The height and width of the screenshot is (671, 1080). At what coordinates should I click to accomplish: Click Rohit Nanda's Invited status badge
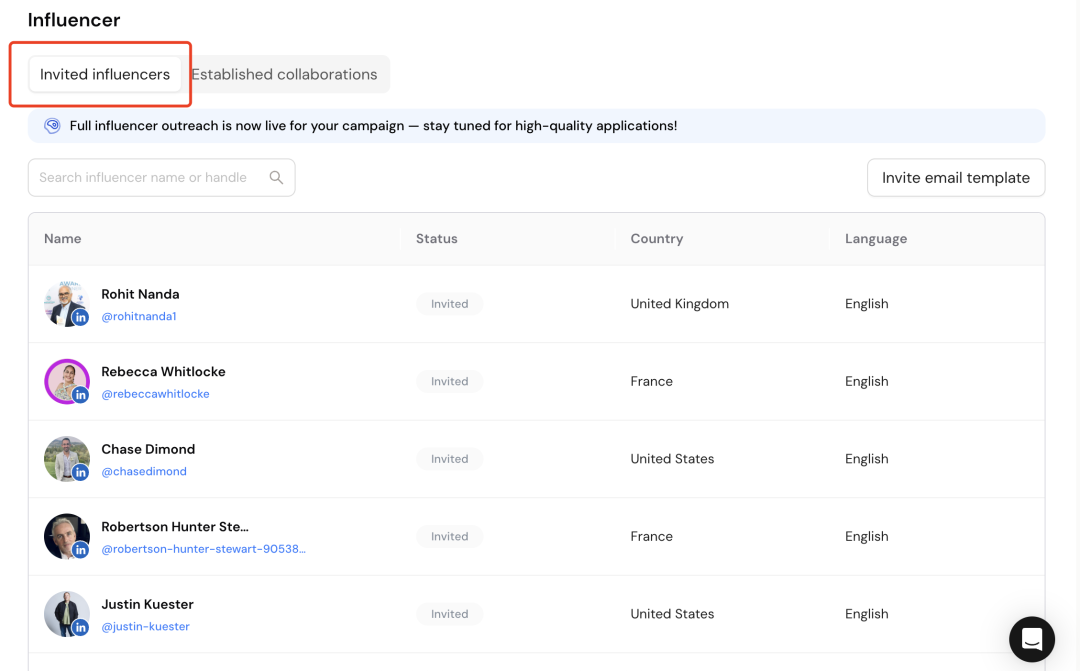449,304
